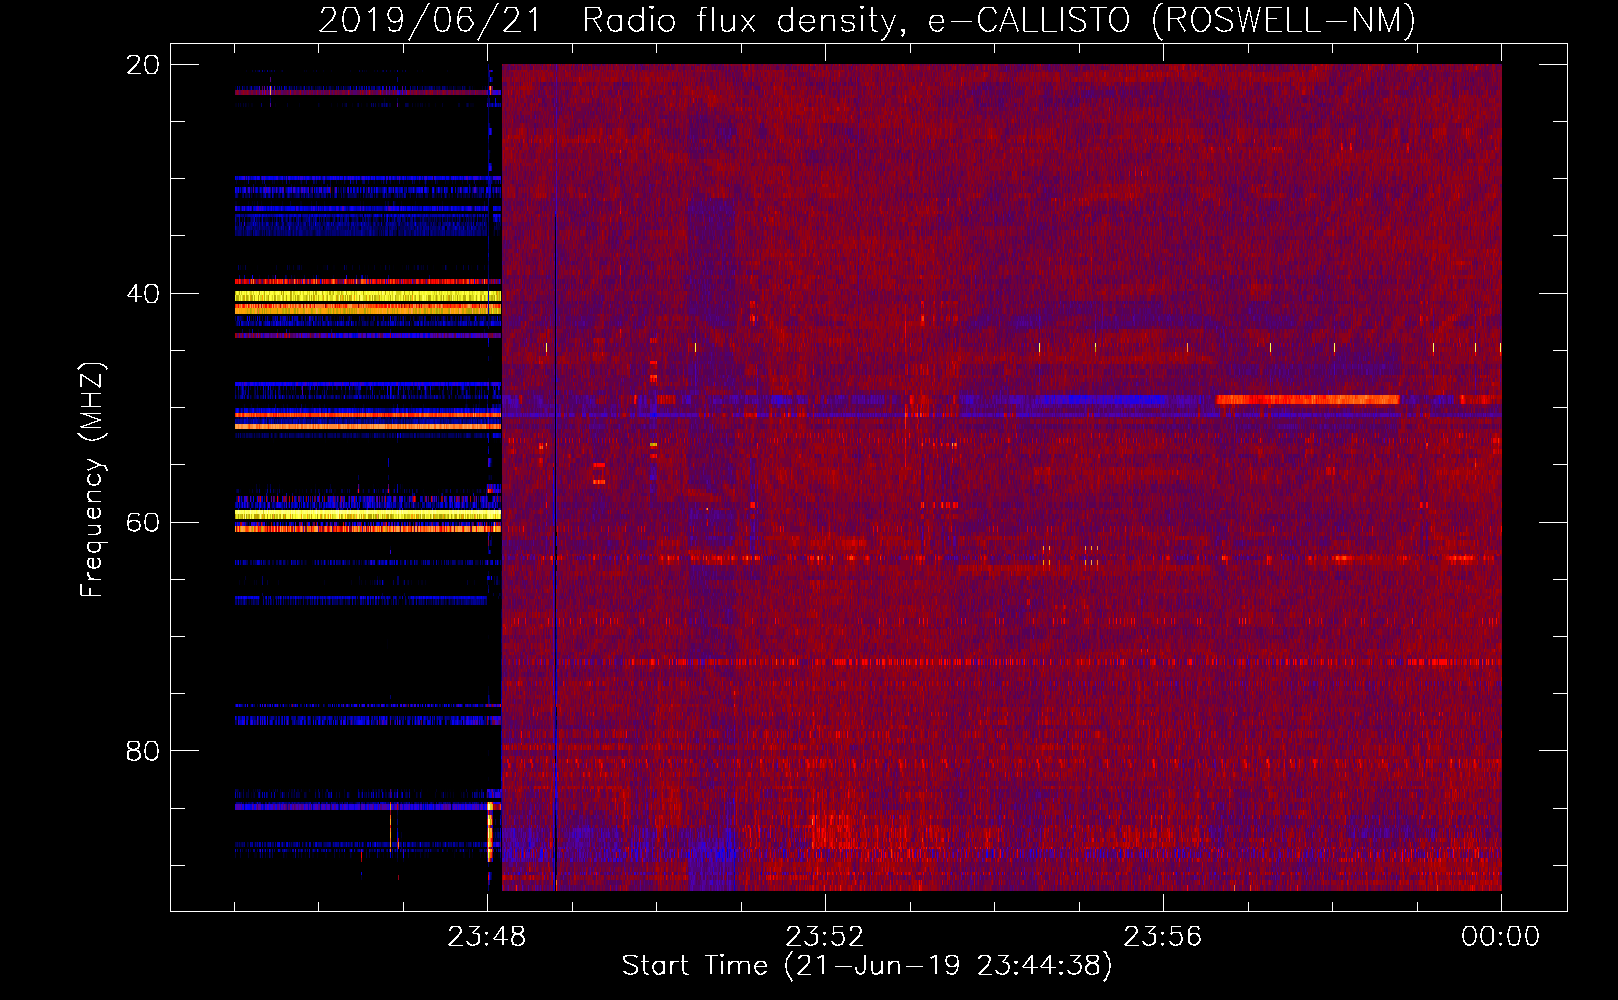Click the bright orange-red streak near 50 MHz
Screen dimensions: 1618x1000
pos(1307,399)
